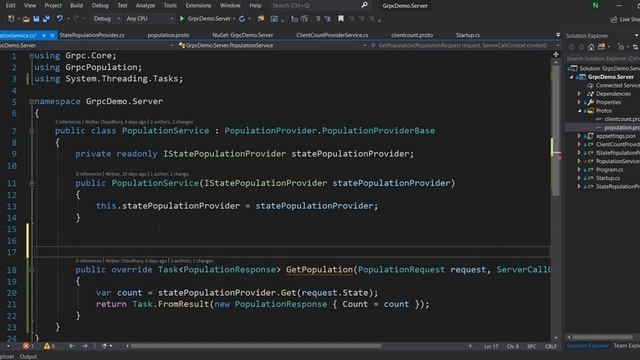Viewport: 640px width, 360px height.
Task: Open the Edit menu
Action: [x=11, y=5]
